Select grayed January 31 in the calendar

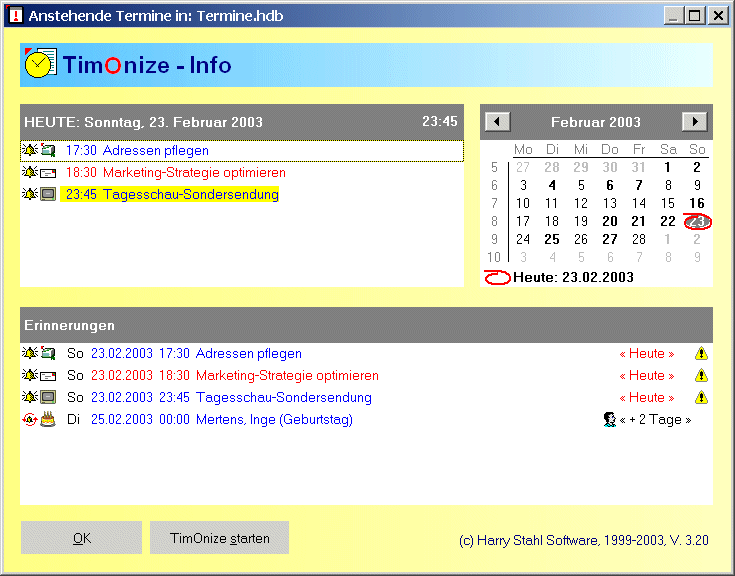coord(638,167)
